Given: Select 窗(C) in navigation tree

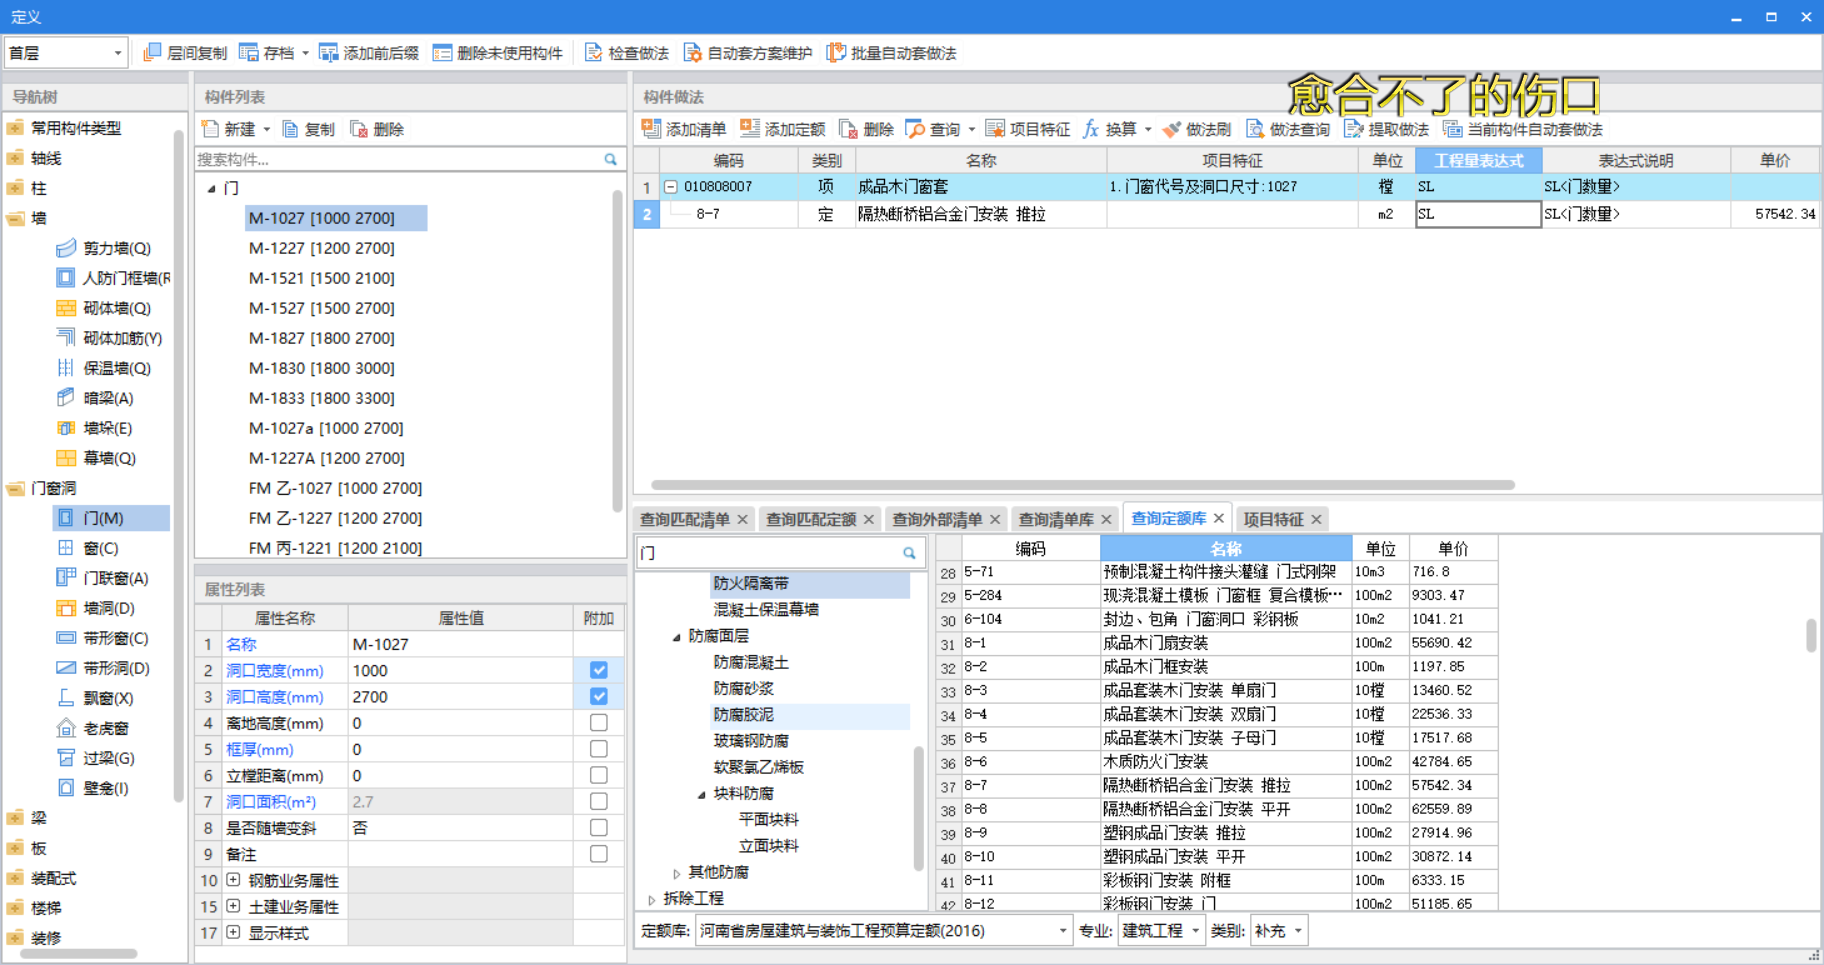Looking at the screenshot, I should point(101,548).
